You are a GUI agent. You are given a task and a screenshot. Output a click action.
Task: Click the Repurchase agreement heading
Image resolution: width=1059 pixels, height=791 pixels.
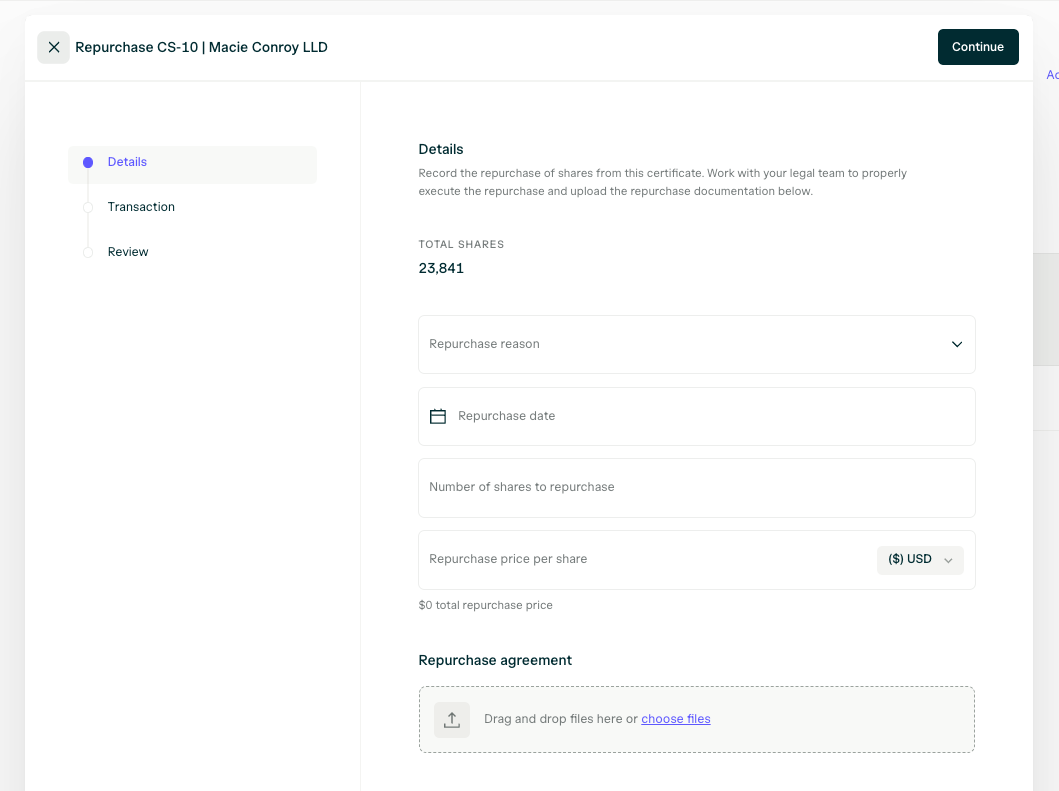click(495, 660)
